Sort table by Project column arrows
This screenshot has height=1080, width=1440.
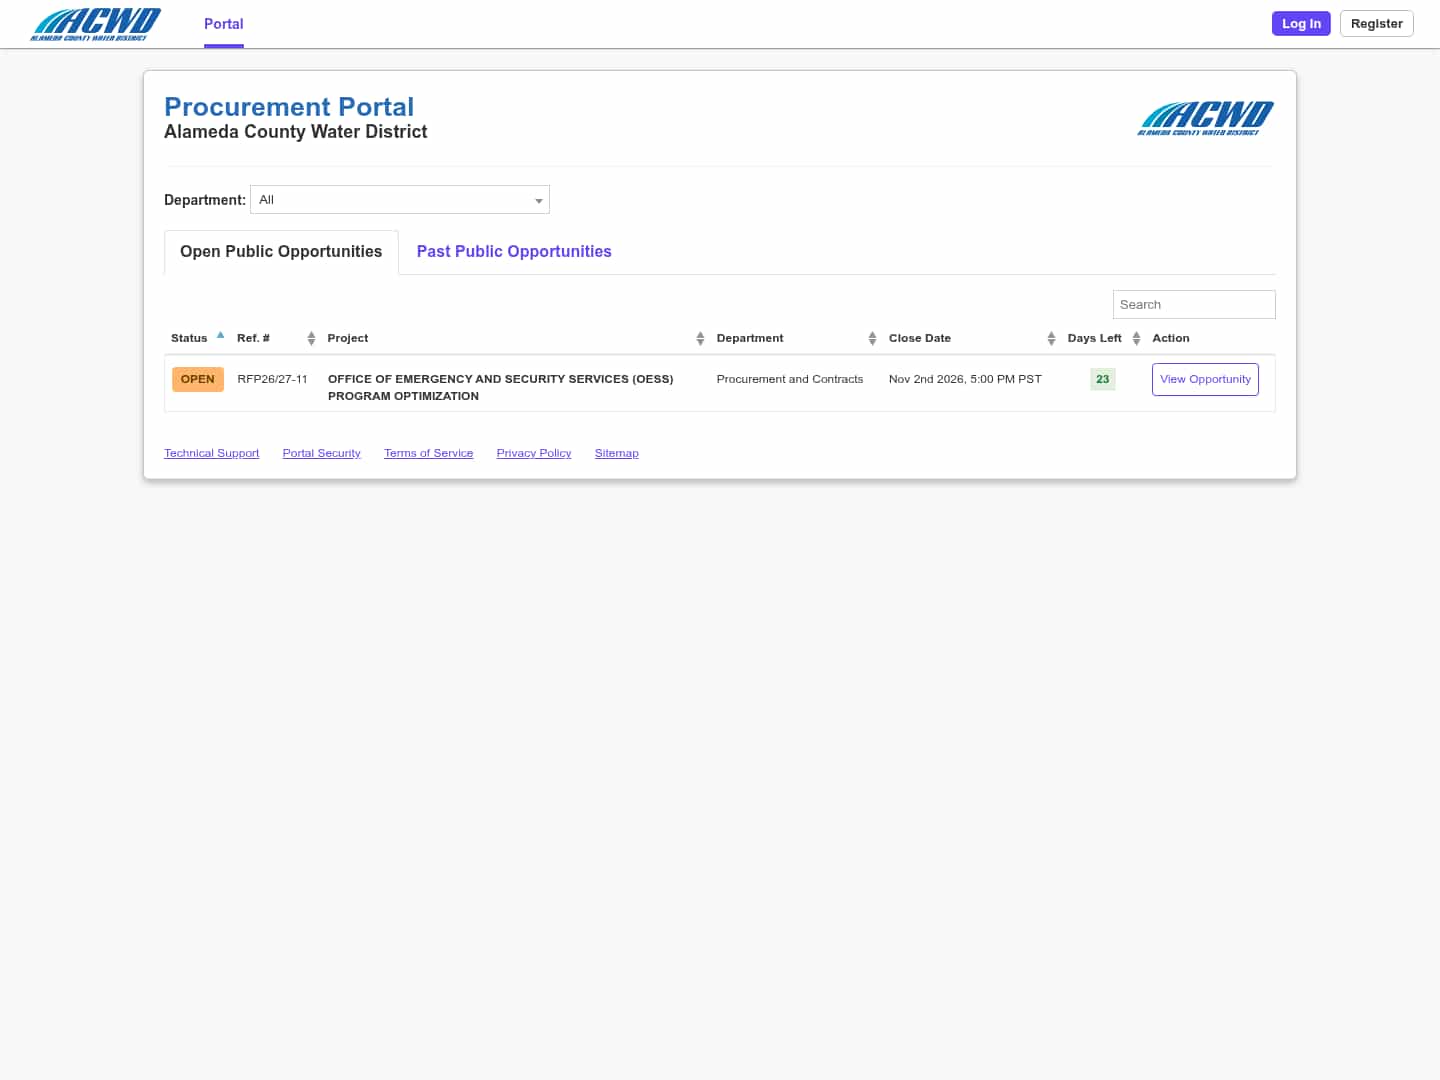tap(700, 339)
